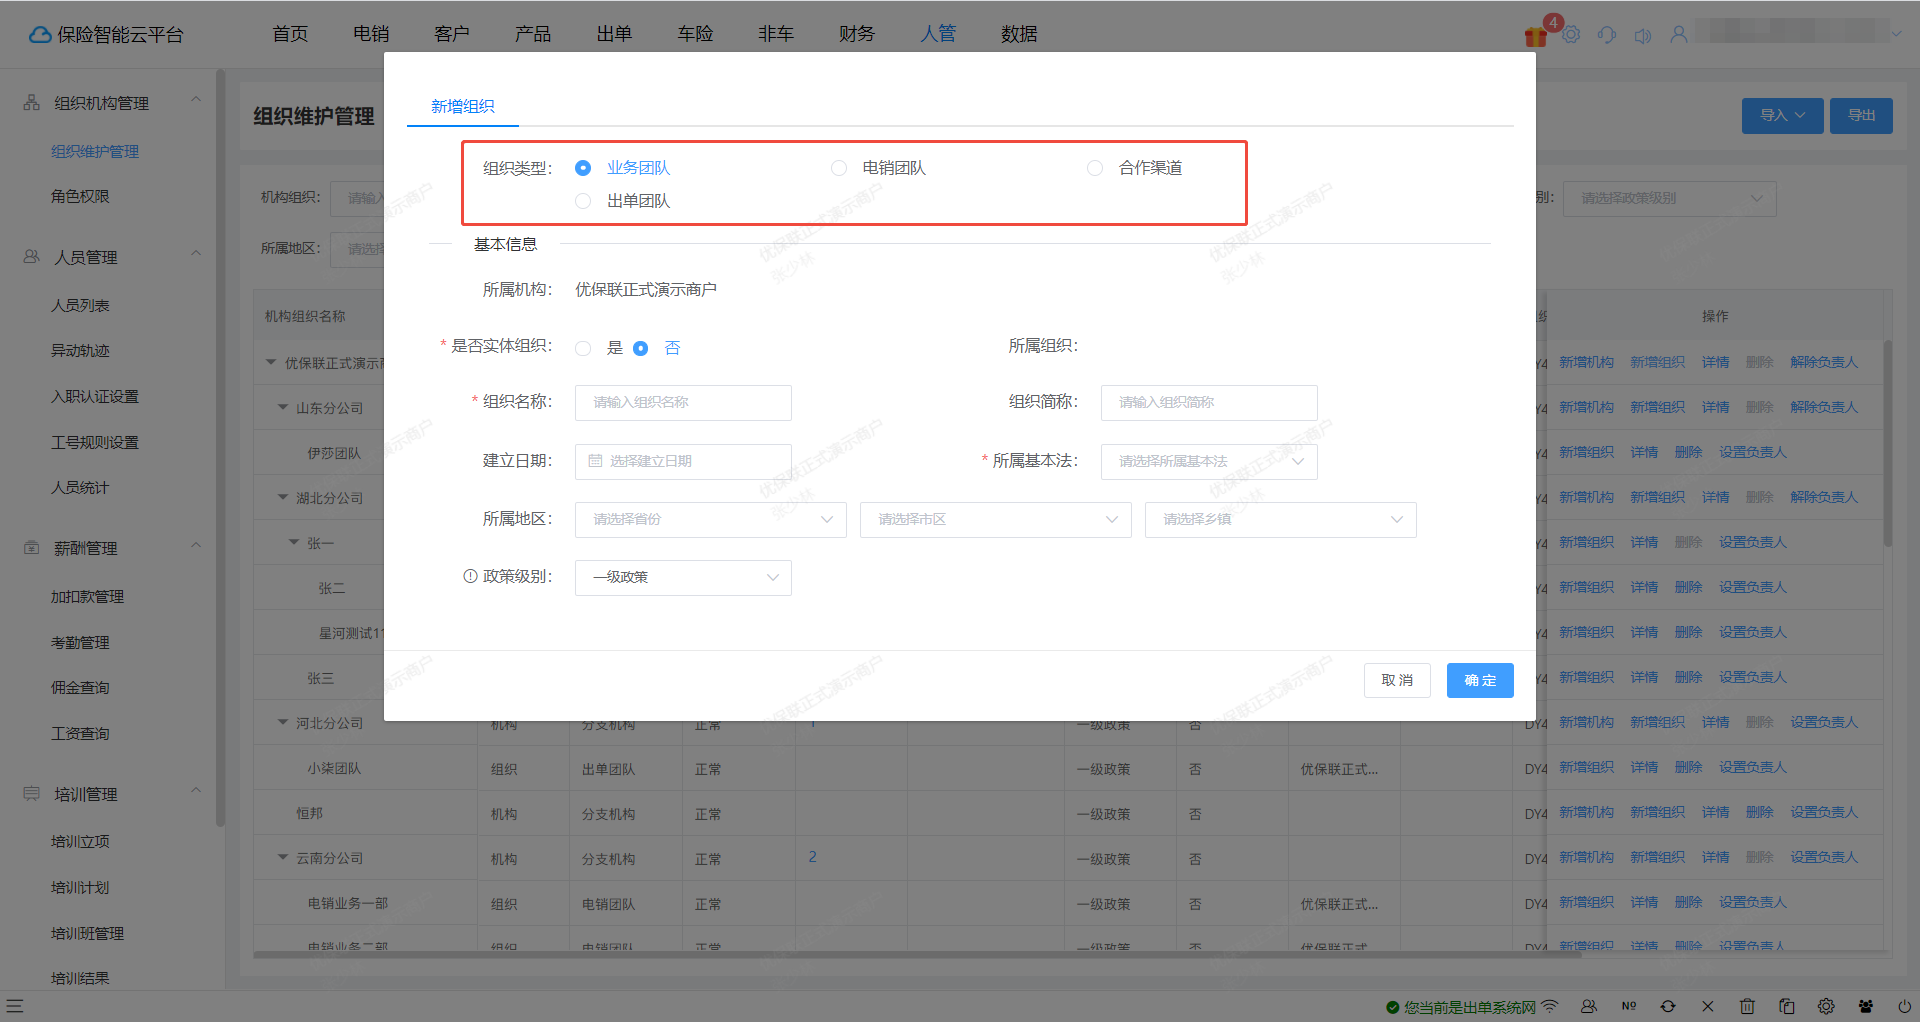The width and height of the screenshot is (1920, 1022).
Task: Click the power icon in status bar
Action: [1904, 1006]
